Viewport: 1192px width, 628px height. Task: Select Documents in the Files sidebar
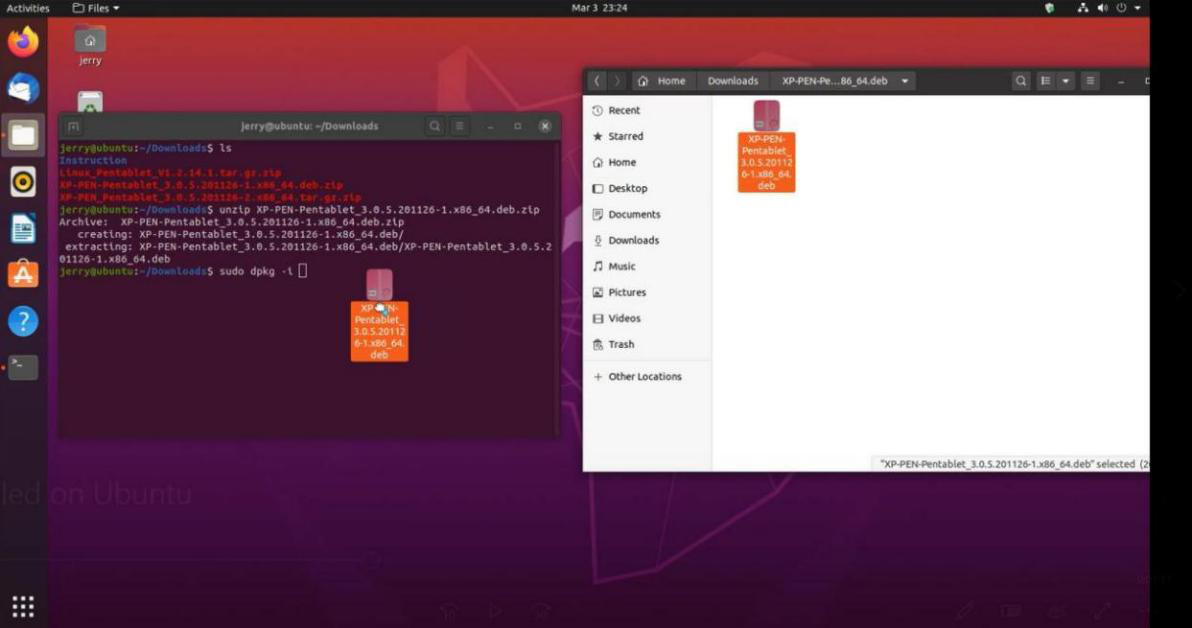[x=648, y=214]
